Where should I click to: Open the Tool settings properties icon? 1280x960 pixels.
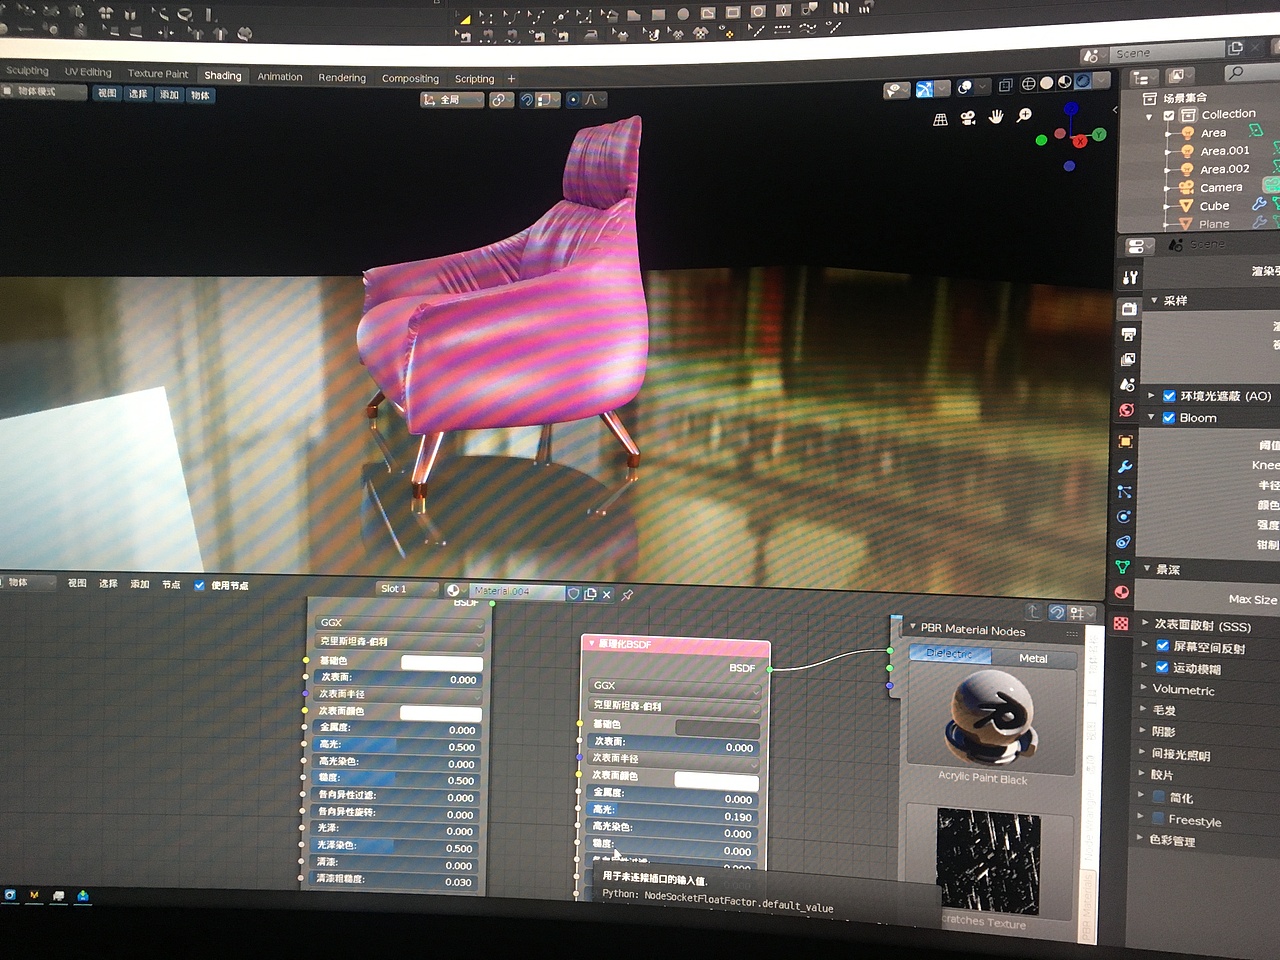[x=1130, y=277]
